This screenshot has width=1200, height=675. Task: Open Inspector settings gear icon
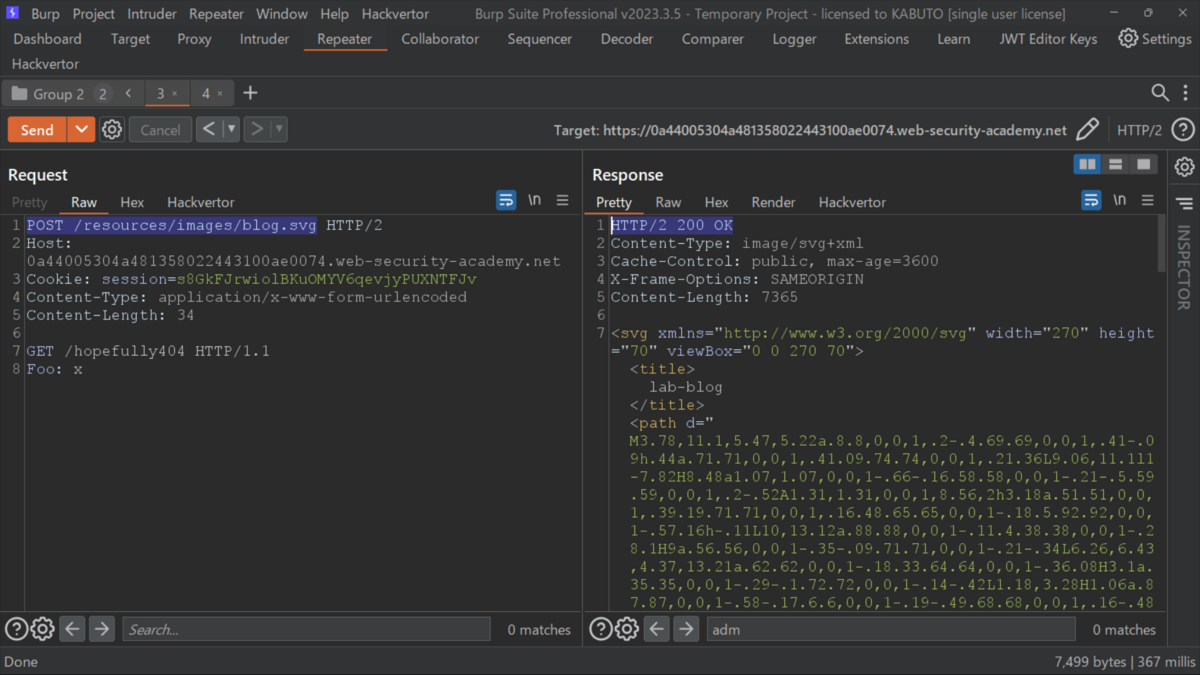(1185, 167)
